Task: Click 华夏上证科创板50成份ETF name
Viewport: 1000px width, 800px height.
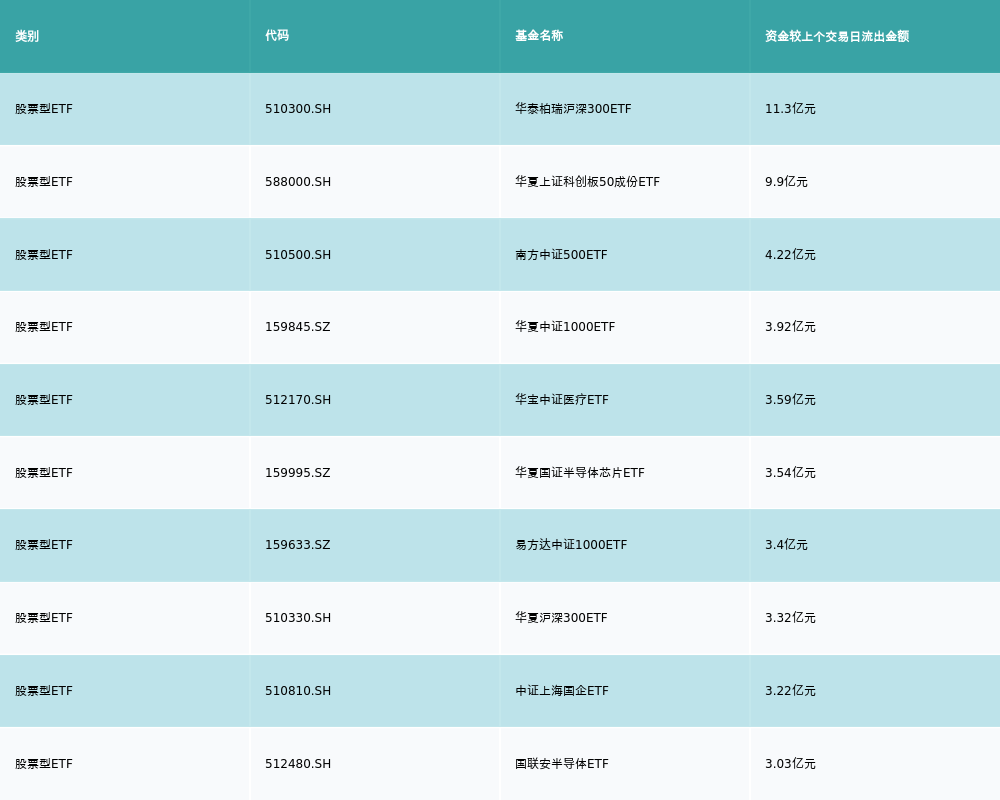Action: pyautogui.click(x=587, y=182)
